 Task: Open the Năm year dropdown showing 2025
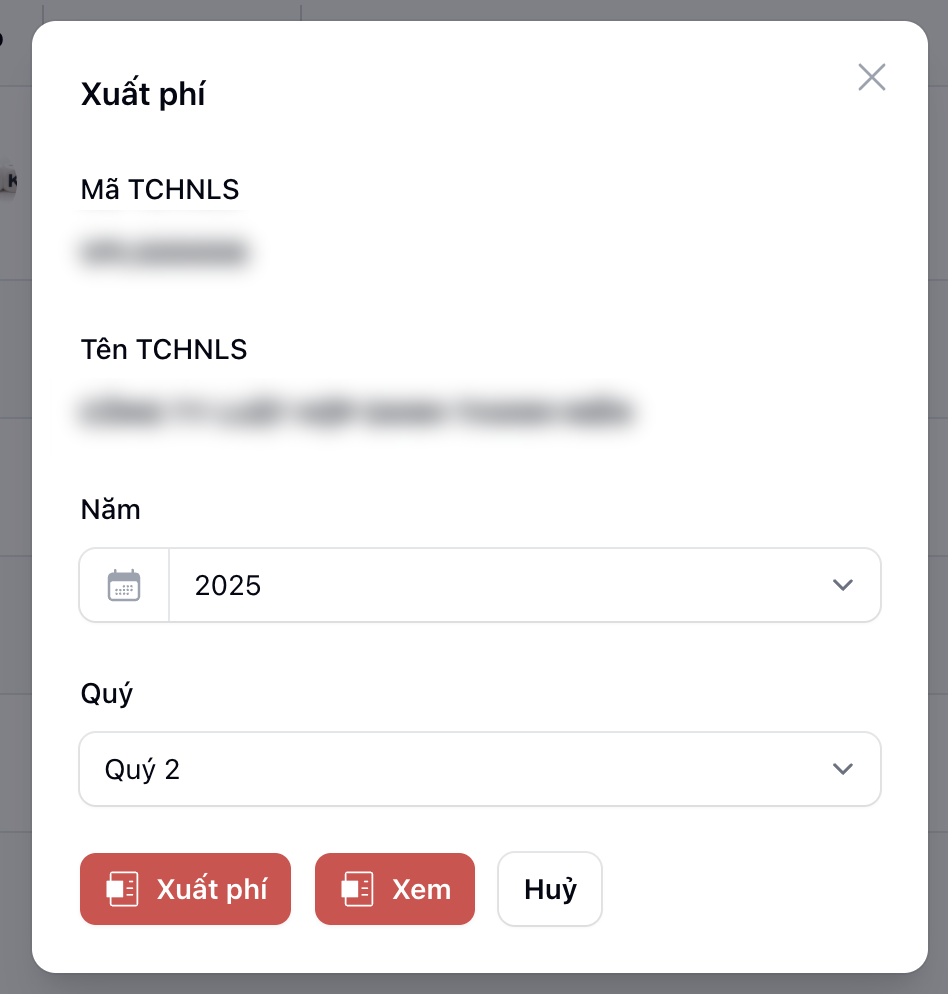tap(500, 585)
